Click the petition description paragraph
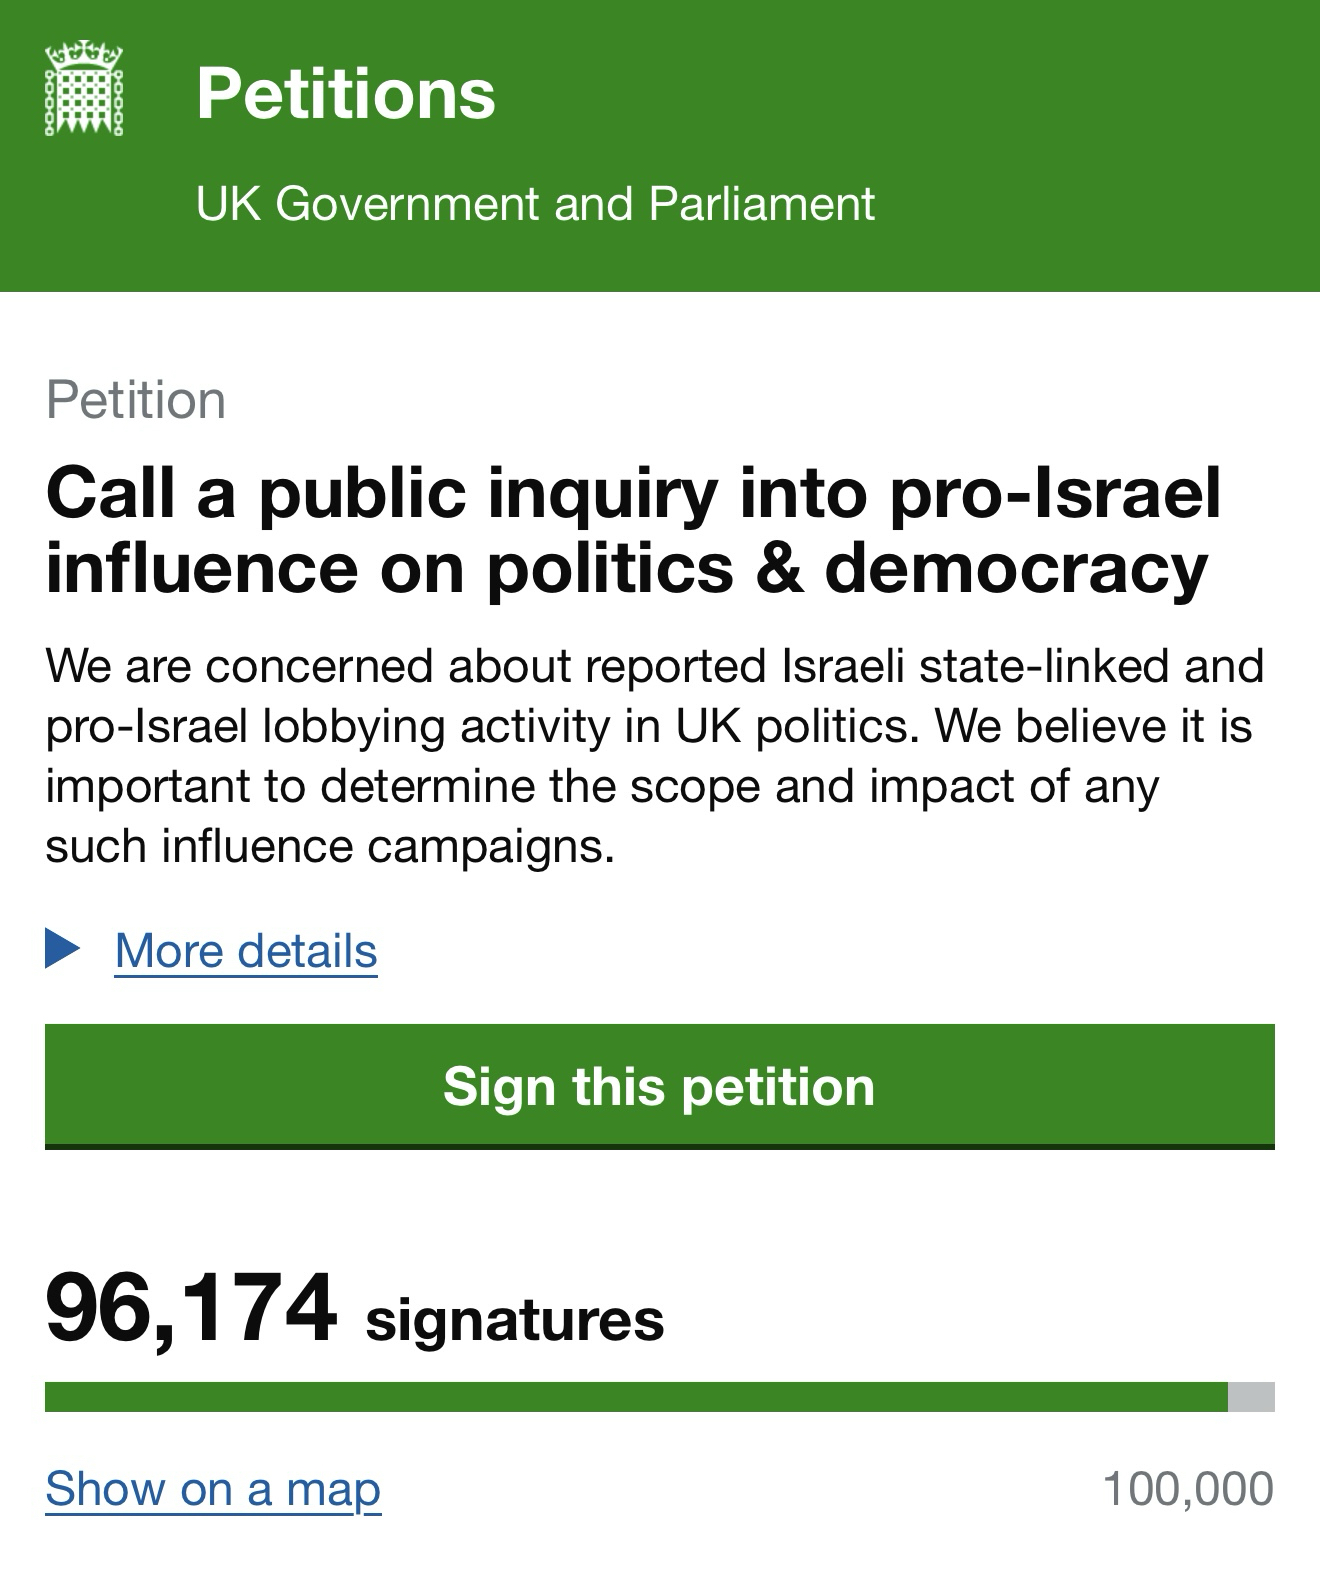Viewport: 1320px width, 1572px height. coord(655,756)
